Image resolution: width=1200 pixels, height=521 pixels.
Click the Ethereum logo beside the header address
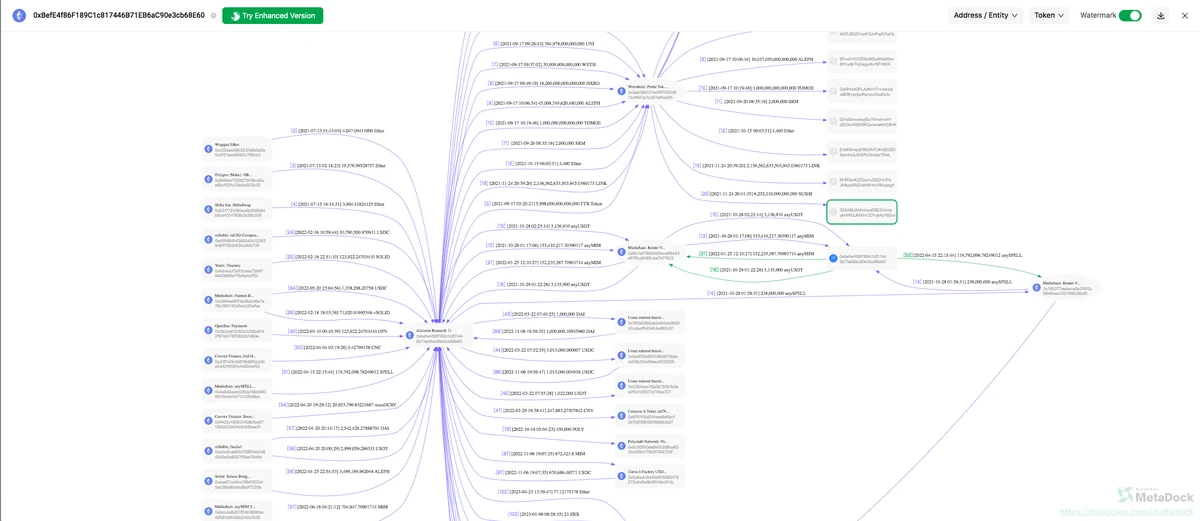pyautogui.click(x=18, y=15)
